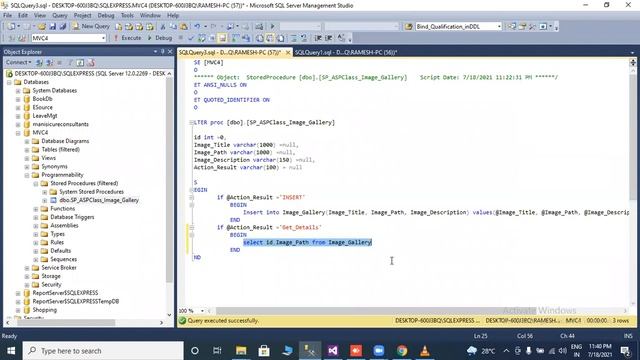Open VLC media player from taskbar
640x360 pixels.
click(425, 351)
